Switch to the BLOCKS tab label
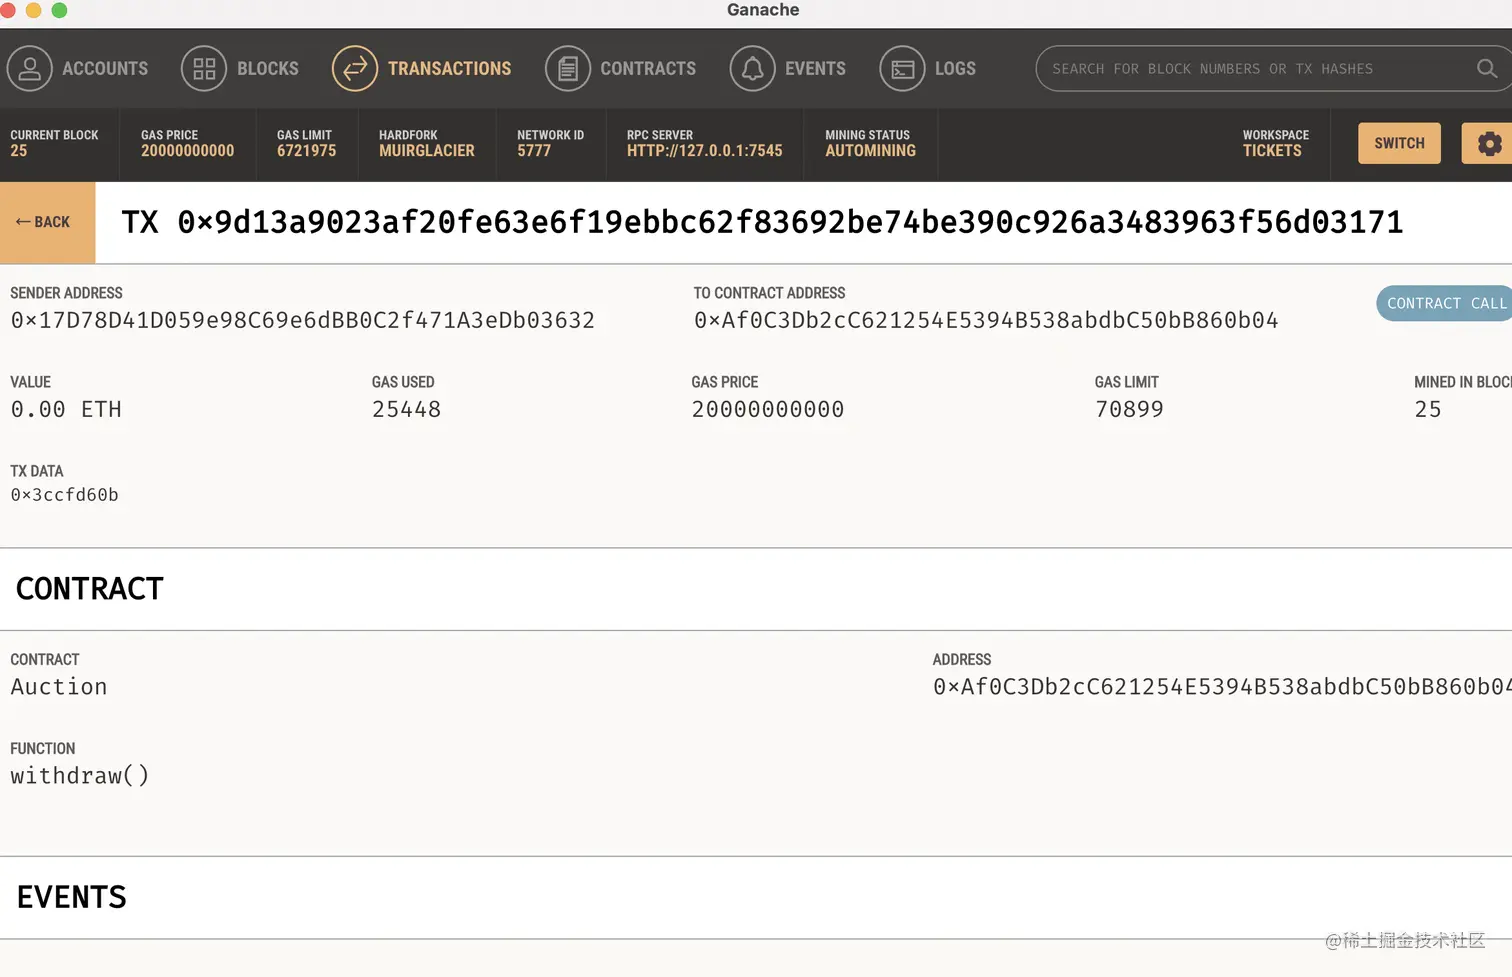This screenshot has height=977, width=1512. click(268, 69)
